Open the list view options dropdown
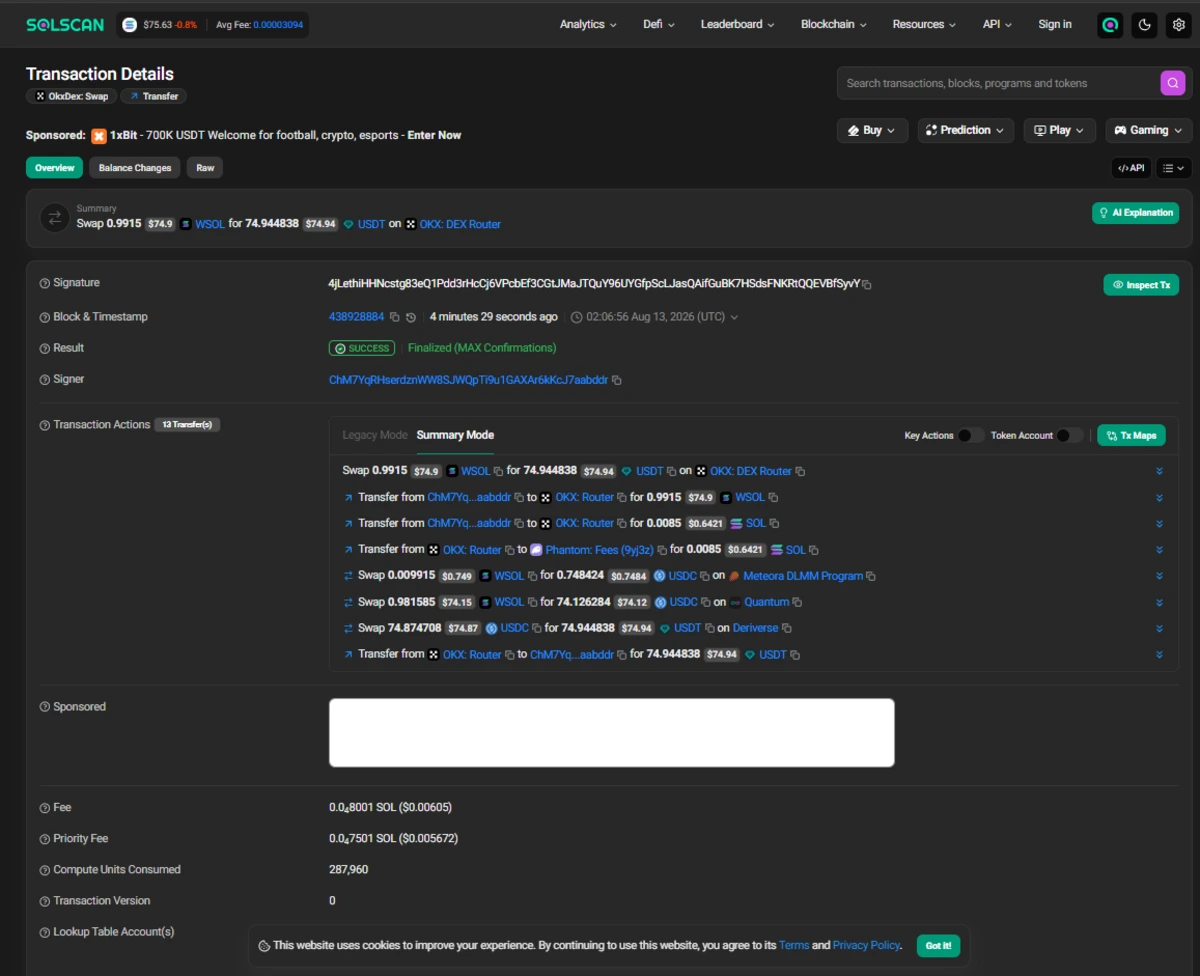 (1174, 168)
